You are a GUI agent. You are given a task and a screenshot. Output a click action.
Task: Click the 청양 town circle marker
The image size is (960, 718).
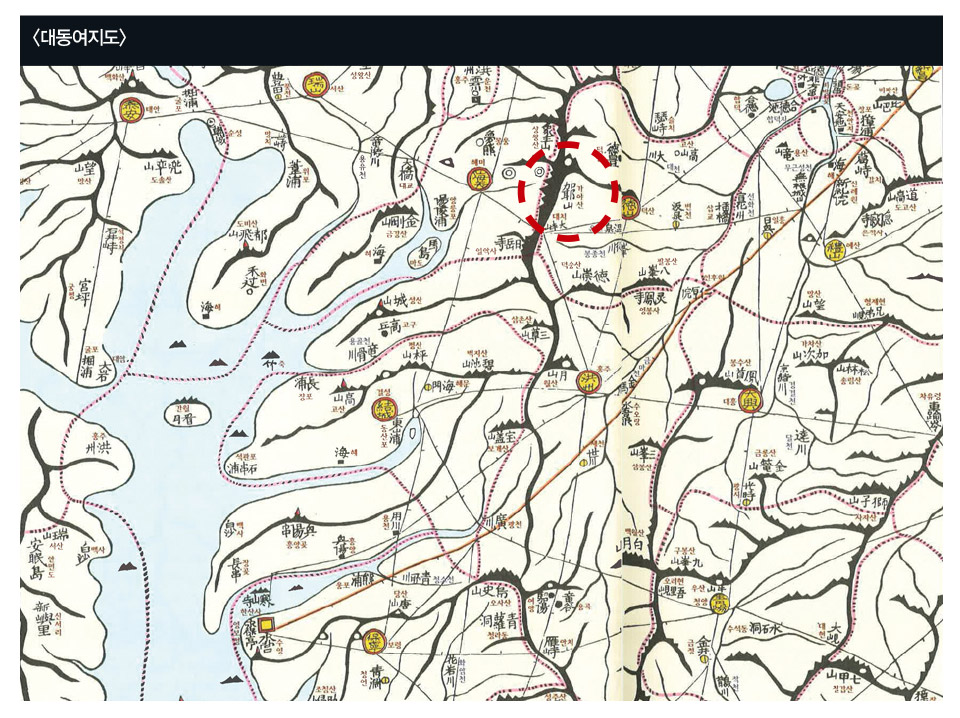pyautogui.click(x=720, y=602)
